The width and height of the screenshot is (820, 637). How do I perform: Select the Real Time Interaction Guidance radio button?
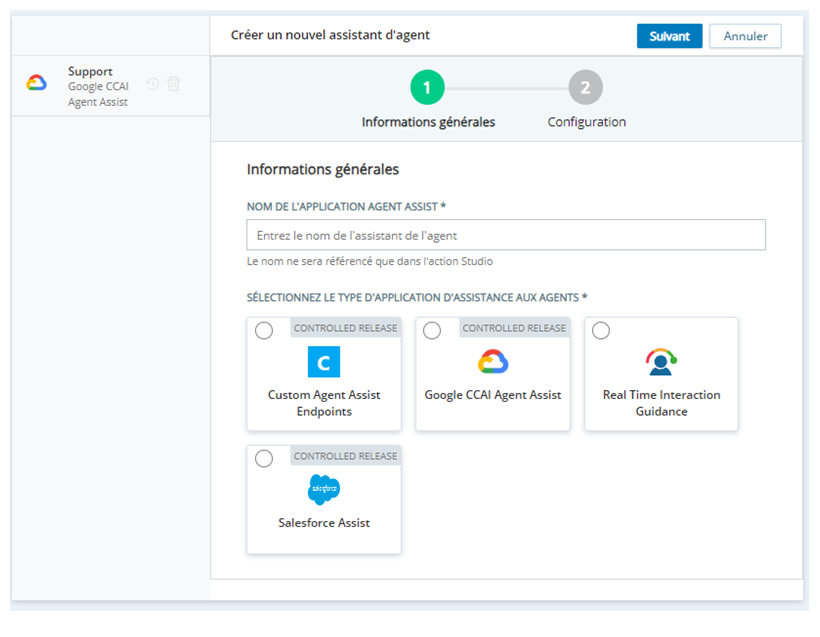tap(601, 331)
